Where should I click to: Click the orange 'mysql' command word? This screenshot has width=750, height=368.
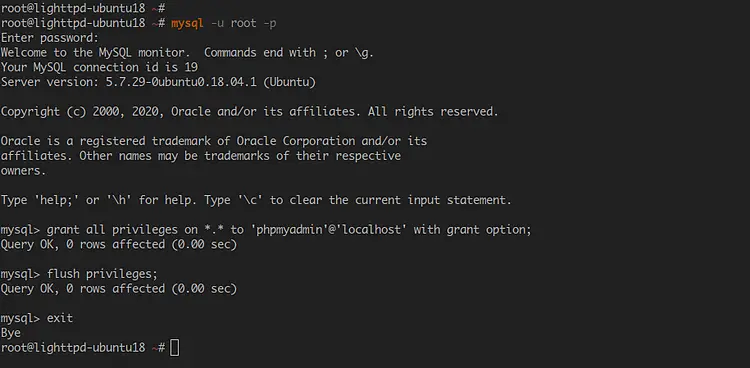pyautogui.click(x=188, y=23)
